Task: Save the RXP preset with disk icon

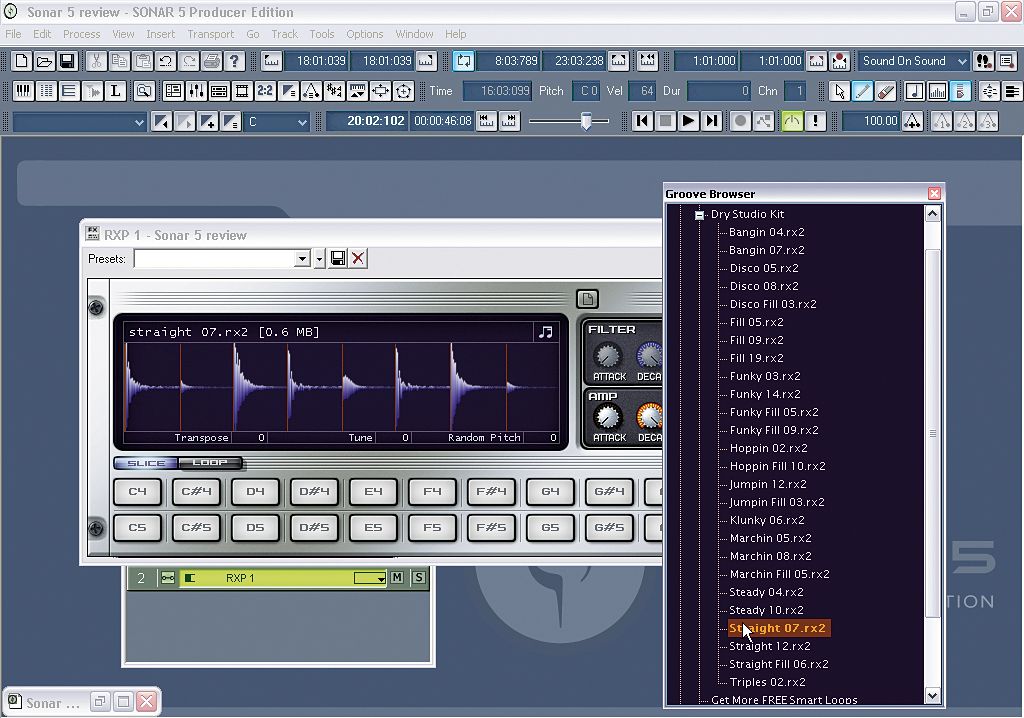Action: (338, 259)
